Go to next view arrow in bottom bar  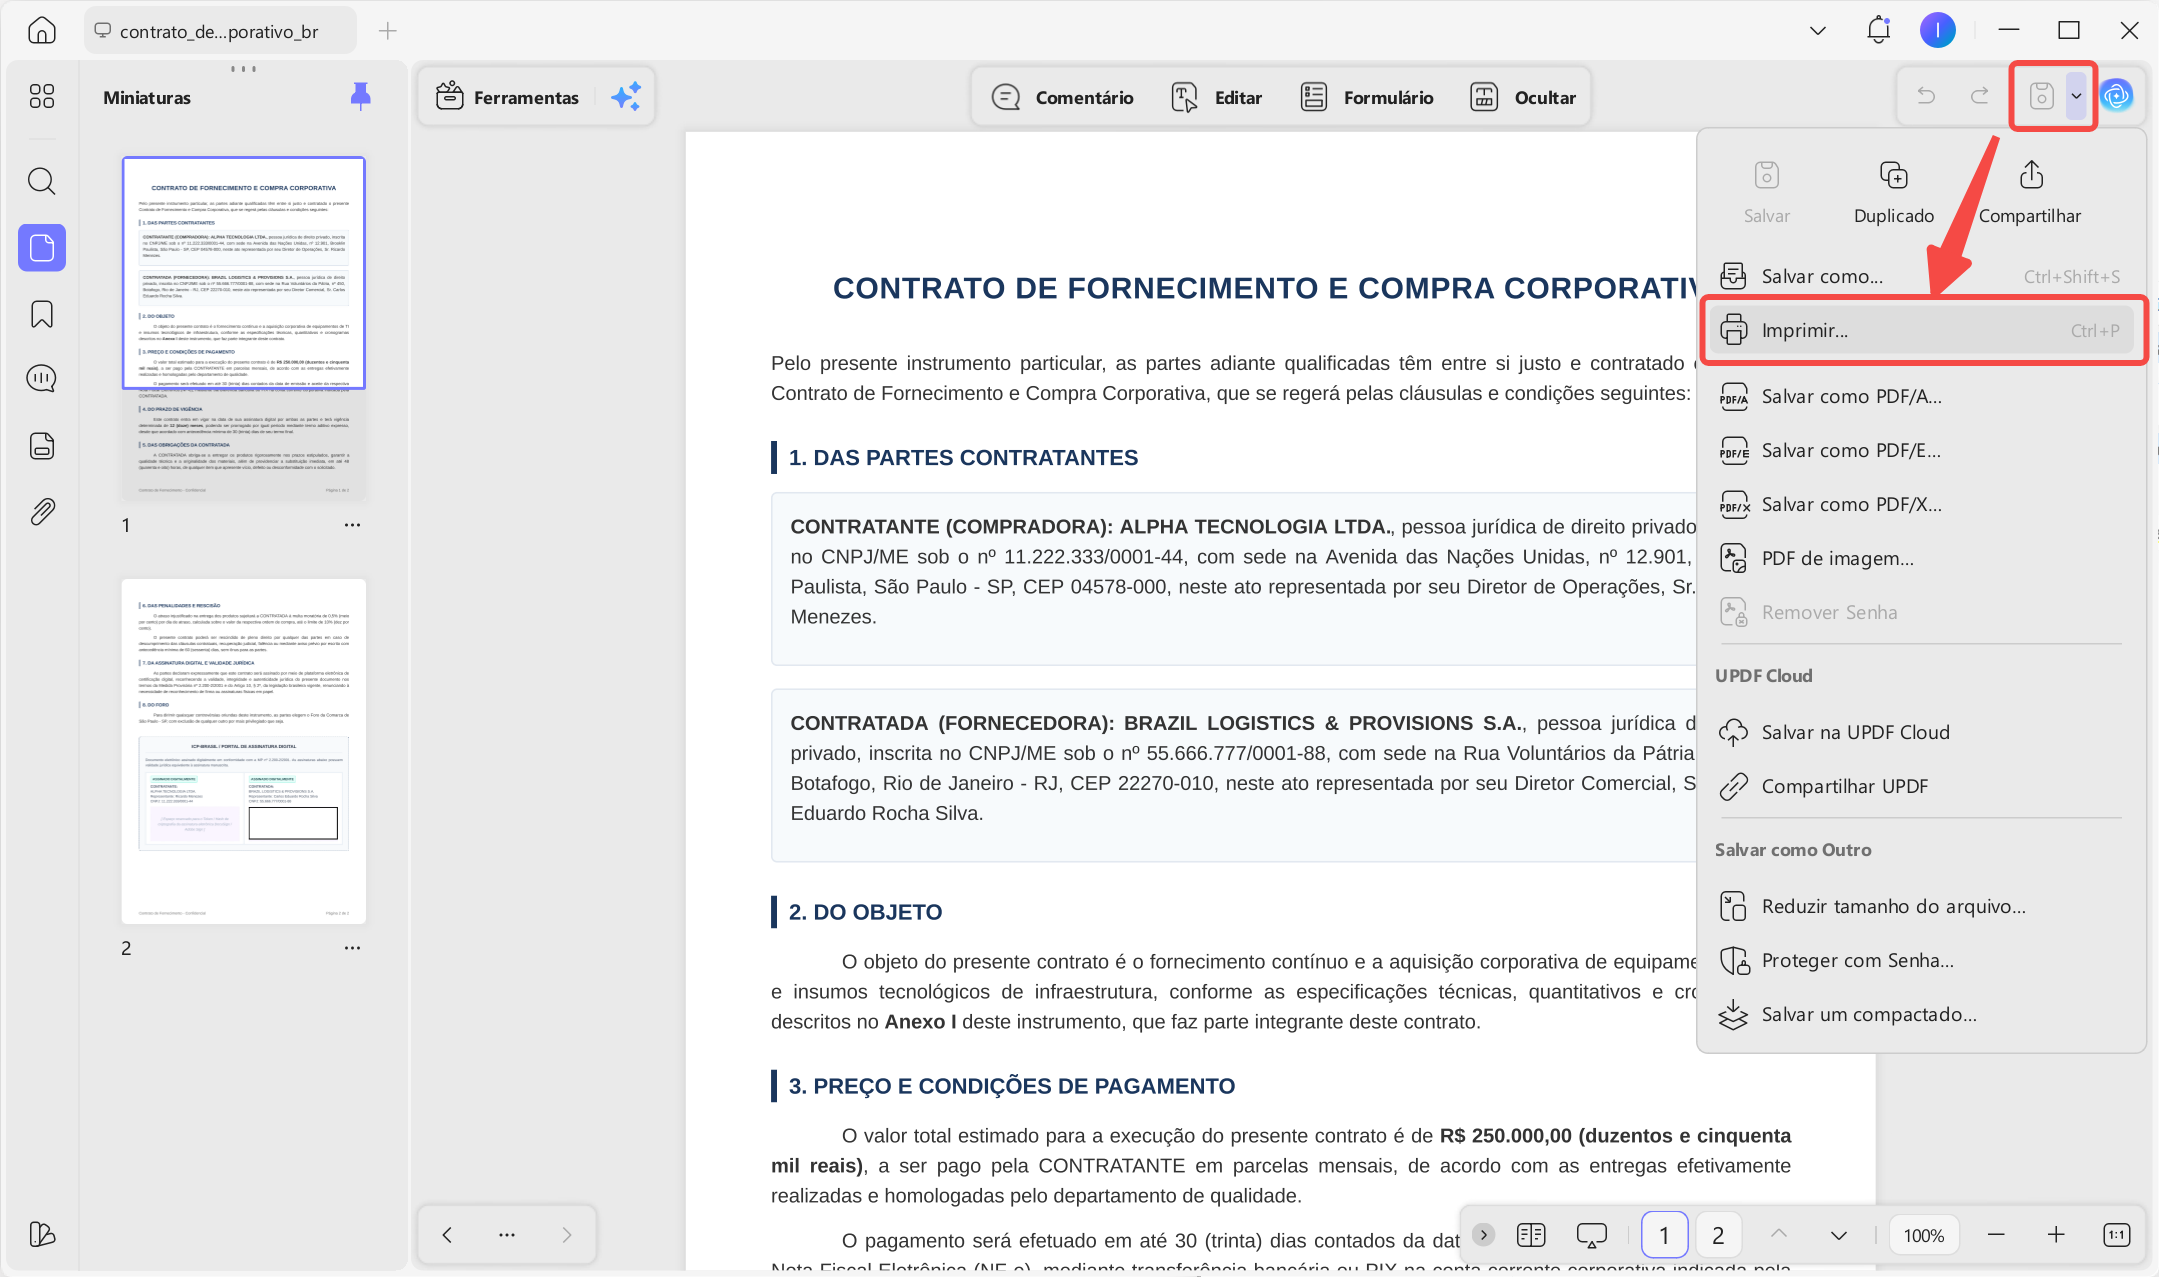click(x=567, y=1234)
